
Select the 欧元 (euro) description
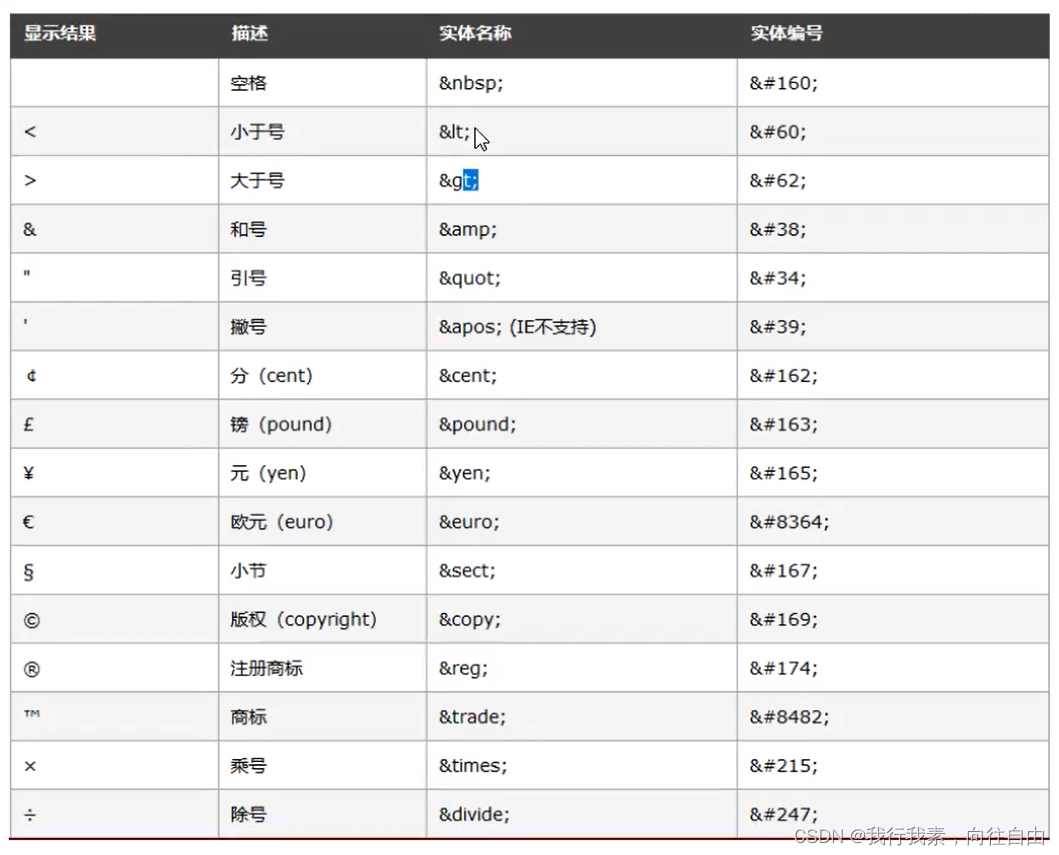(282, 521)
